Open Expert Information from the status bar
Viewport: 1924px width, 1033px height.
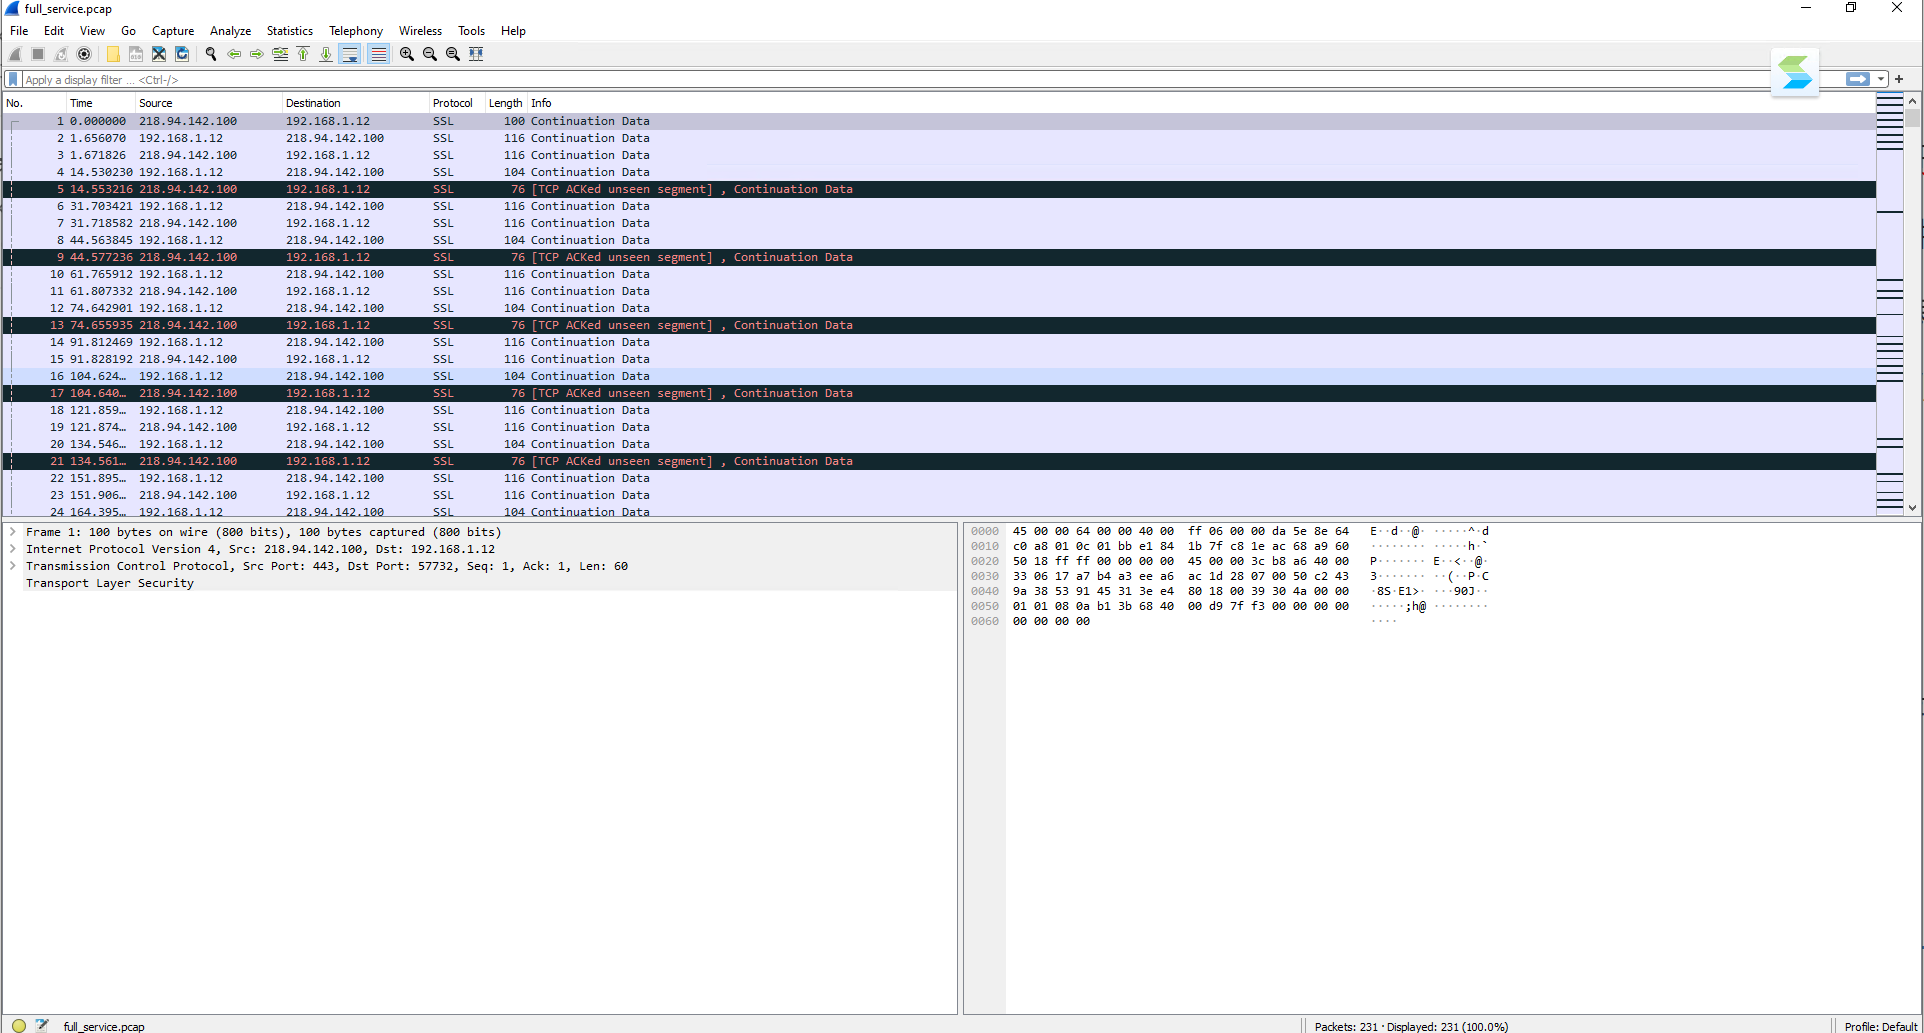[x=18, y=1026]
